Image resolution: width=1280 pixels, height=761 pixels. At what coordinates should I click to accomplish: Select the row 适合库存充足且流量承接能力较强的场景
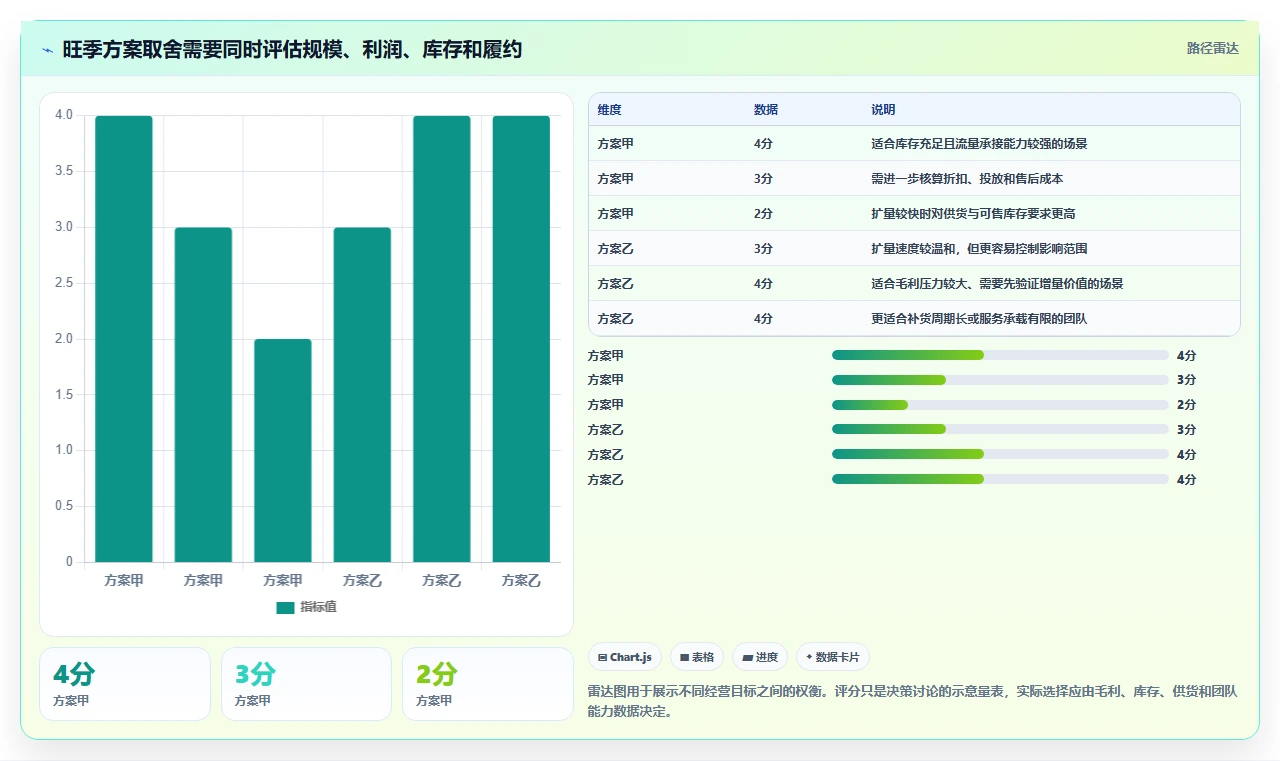pyautogui.click(x=914, y=144)
